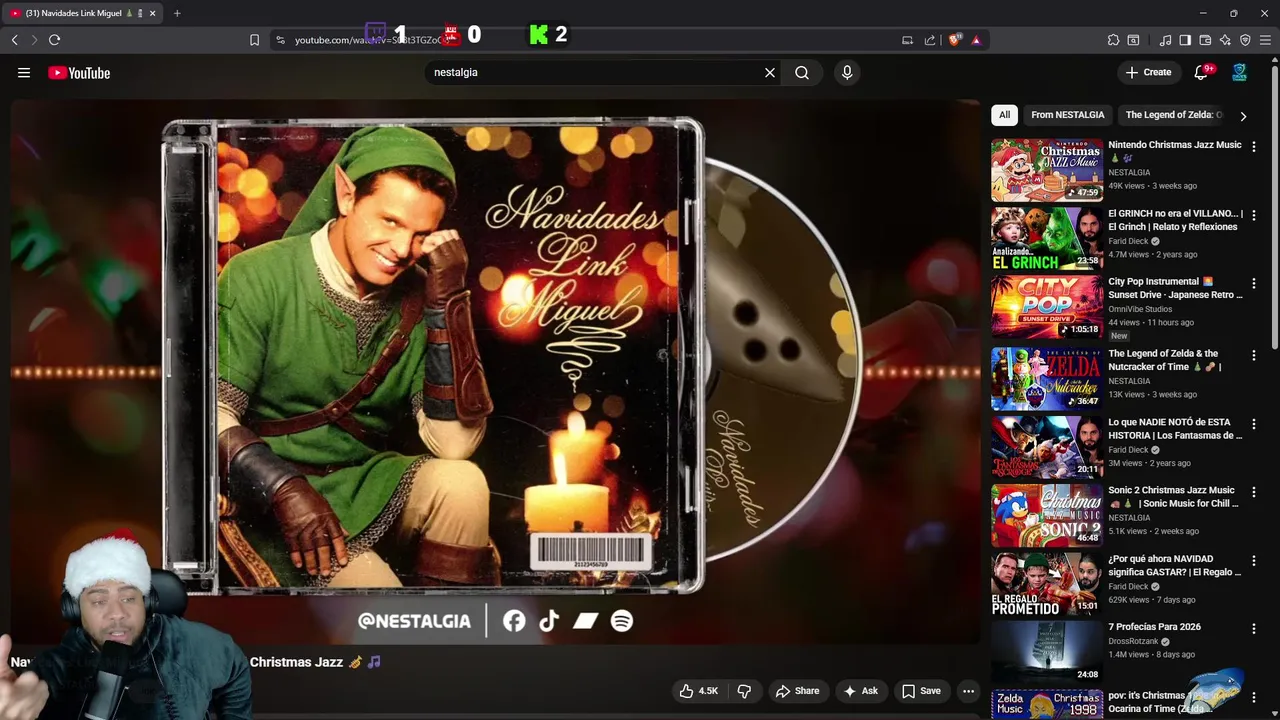Start voice search with microphone
Image resolution: width=1280 pixels, height=720 pixels.
(847, 72)
